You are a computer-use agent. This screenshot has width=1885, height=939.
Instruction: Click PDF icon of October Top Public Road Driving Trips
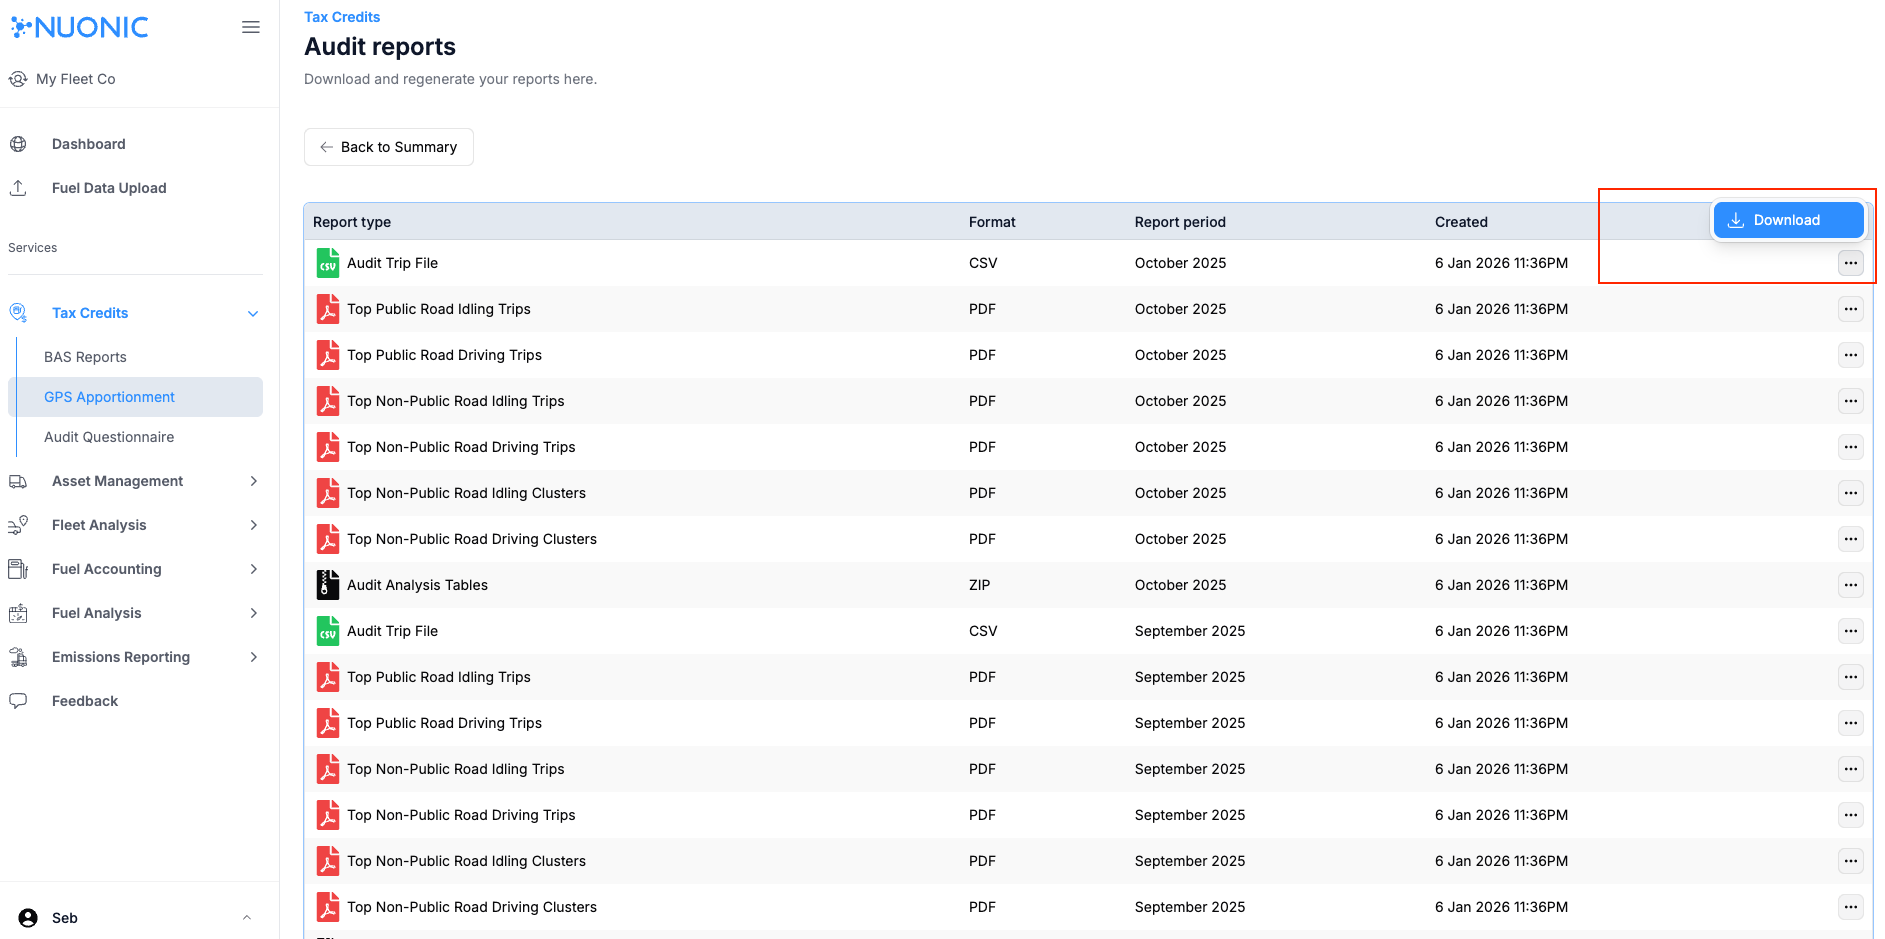[328, 355]
